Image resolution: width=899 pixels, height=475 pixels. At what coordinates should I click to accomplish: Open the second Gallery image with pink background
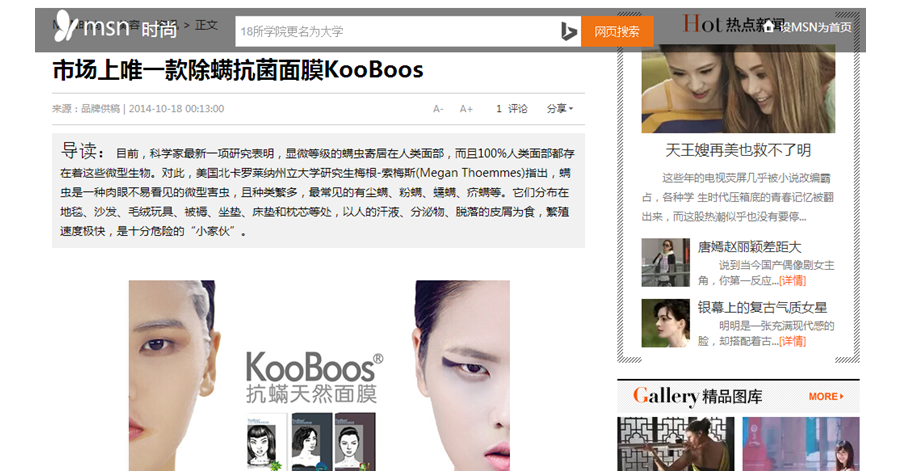tap(801, 443)
